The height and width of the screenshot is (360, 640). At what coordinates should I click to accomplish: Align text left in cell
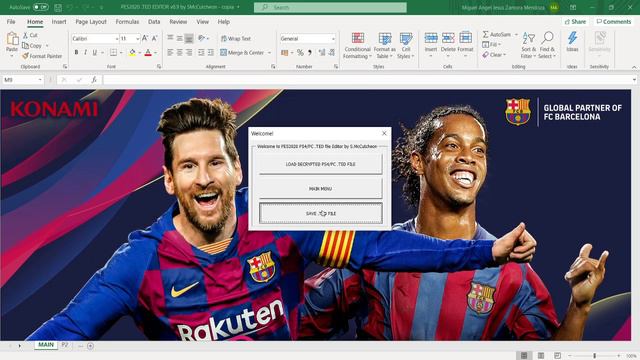point(170,53)
